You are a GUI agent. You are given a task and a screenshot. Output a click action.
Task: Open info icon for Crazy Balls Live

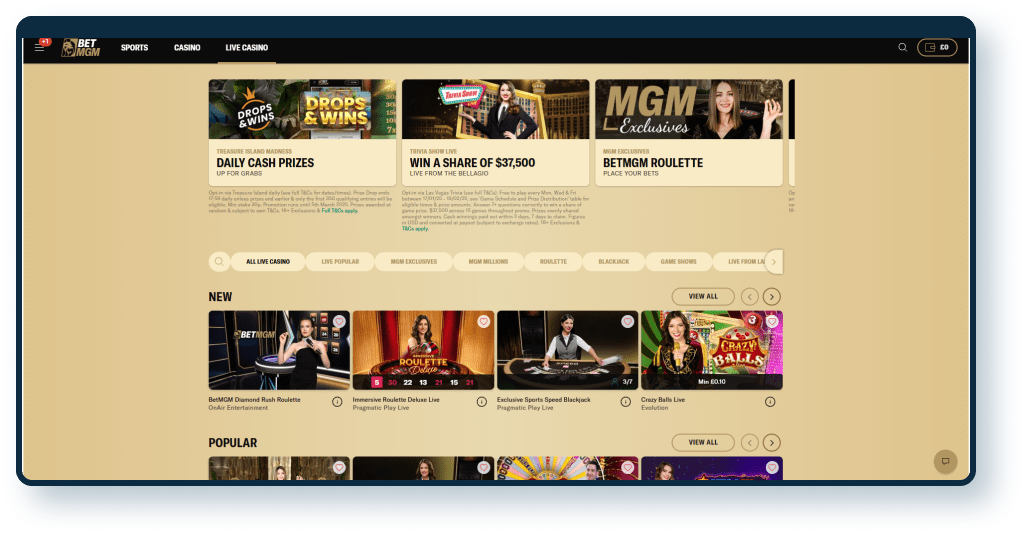point(770,402)
